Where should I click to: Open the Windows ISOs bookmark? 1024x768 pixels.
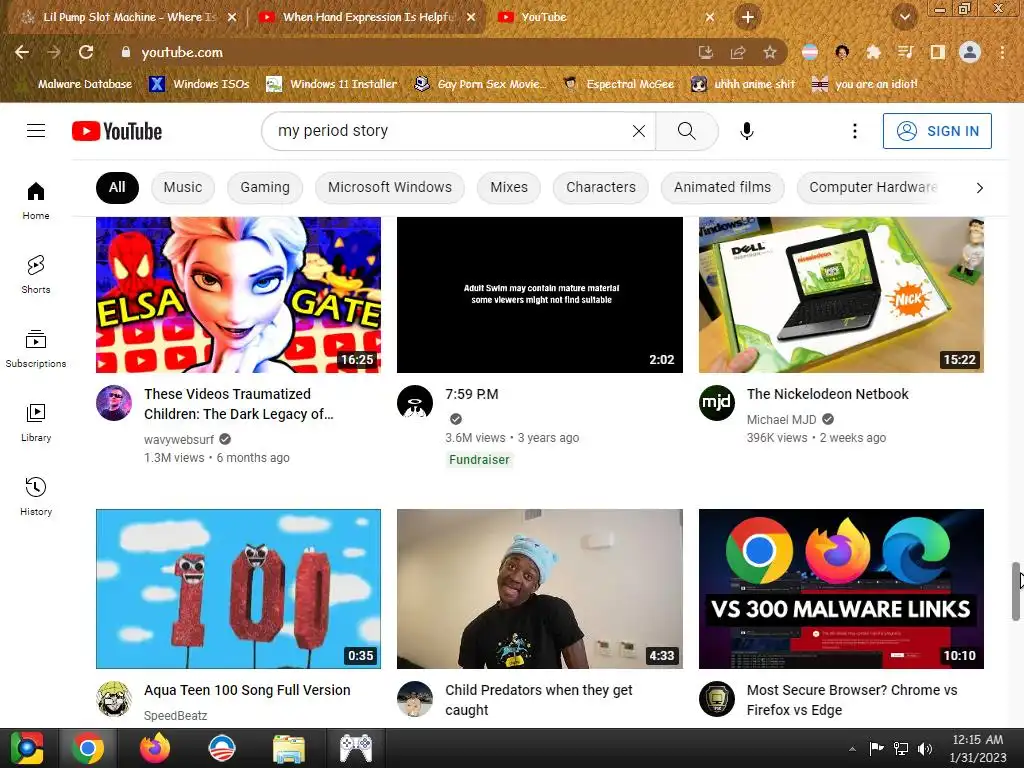pos(200,84)
